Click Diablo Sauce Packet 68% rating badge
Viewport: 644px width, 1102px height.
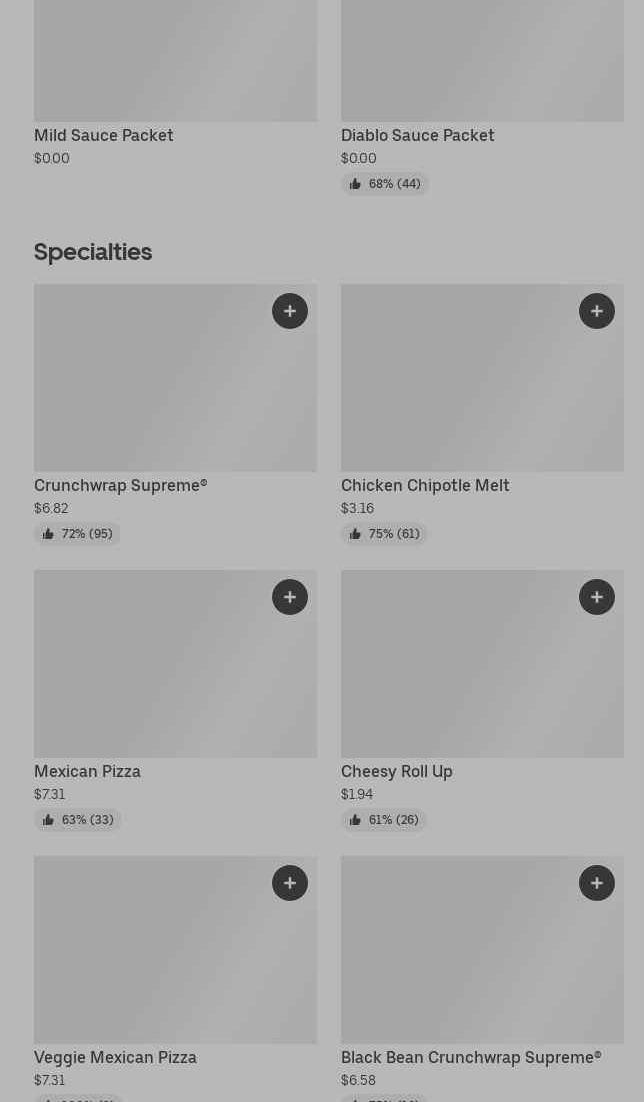pyautogui.click(x=385, y=184)
